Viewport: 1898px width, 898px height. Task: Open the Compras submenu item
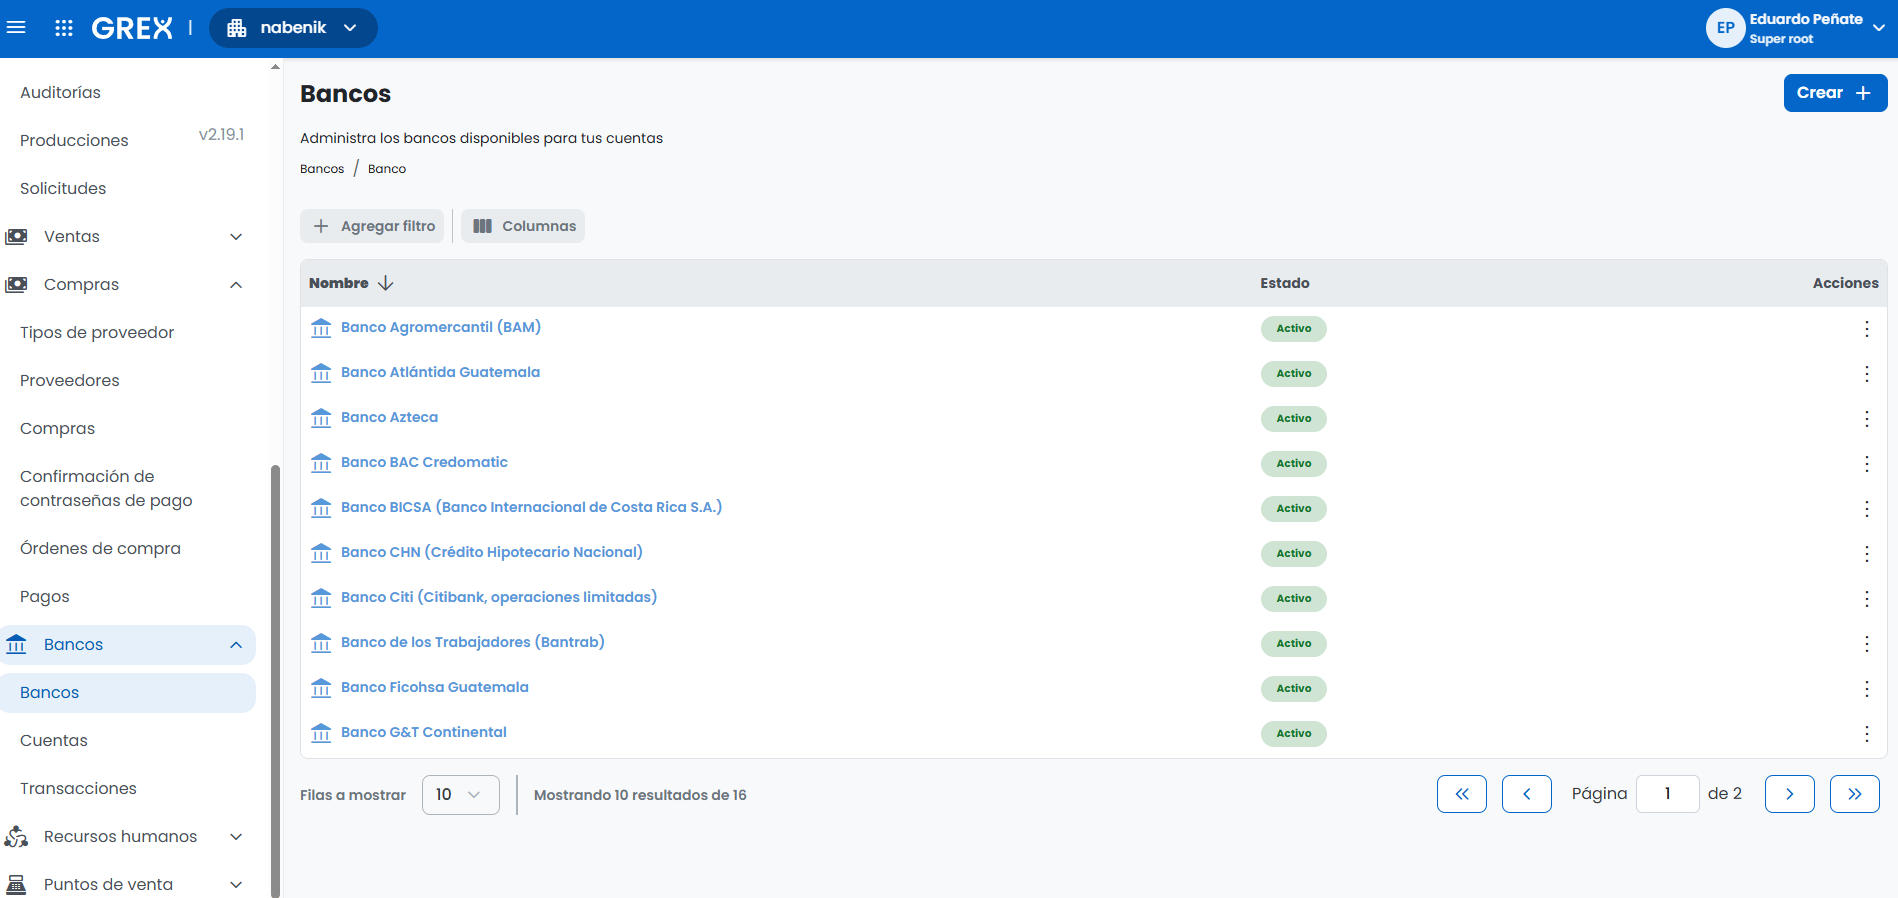(58, 428)
